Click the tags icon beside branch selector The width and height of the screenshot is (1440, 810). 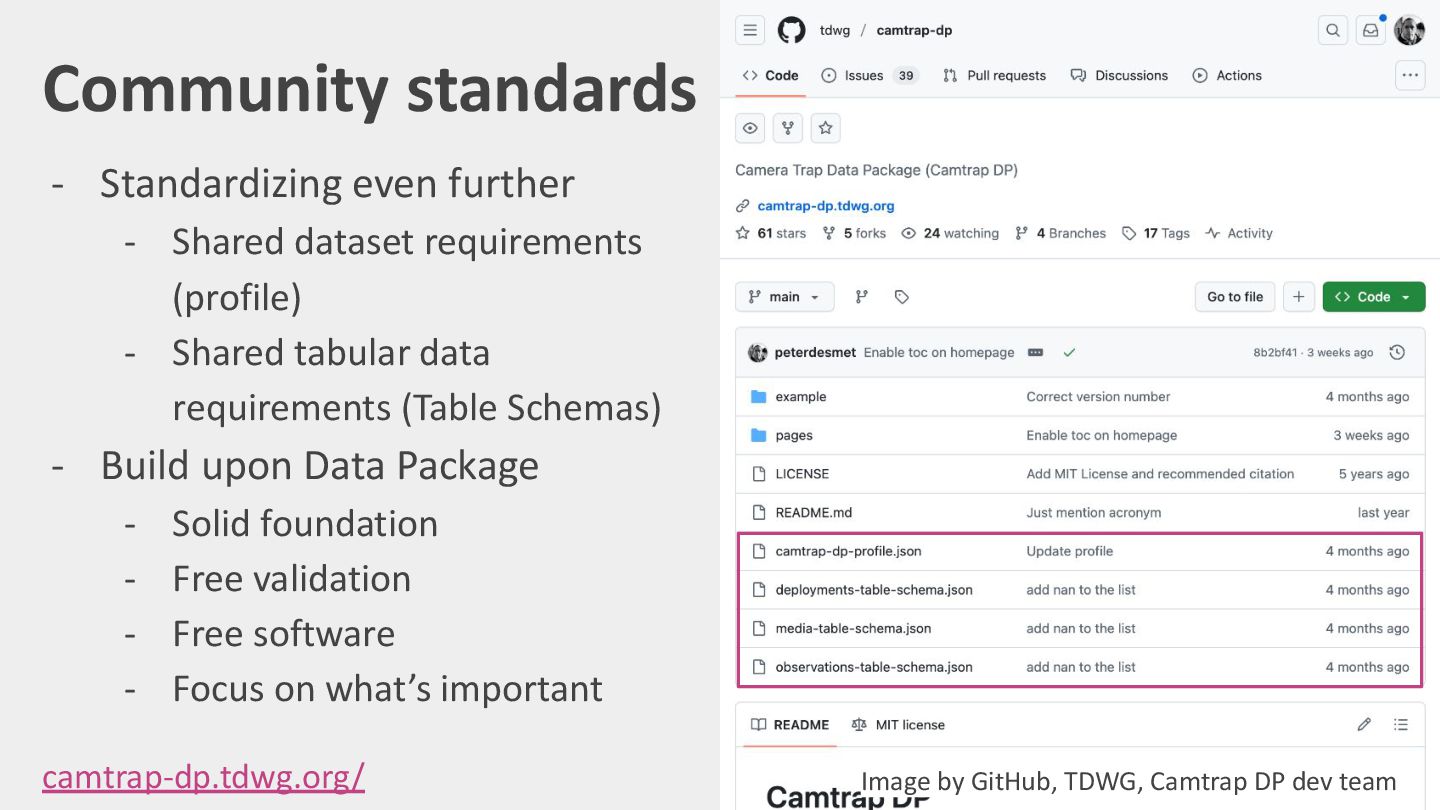[x=901, y=297]
